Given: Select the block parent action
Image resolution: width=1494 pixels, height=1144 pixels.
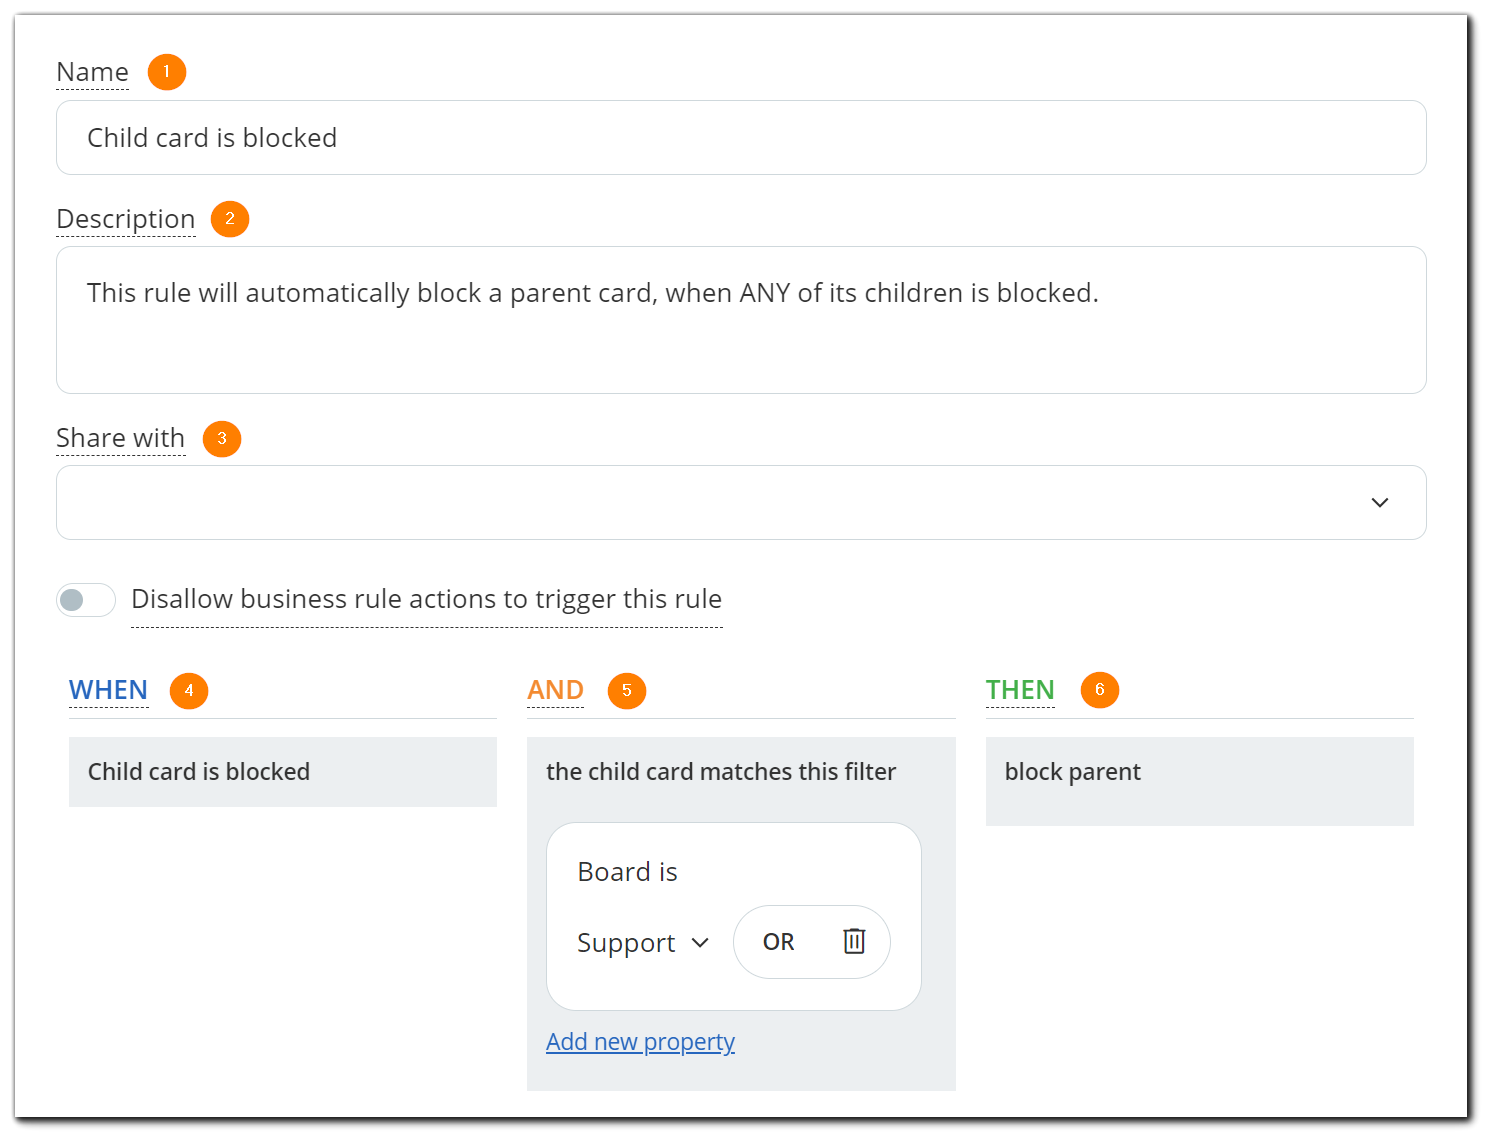Looking at the screenshot, I should [x=1072, y=771].
